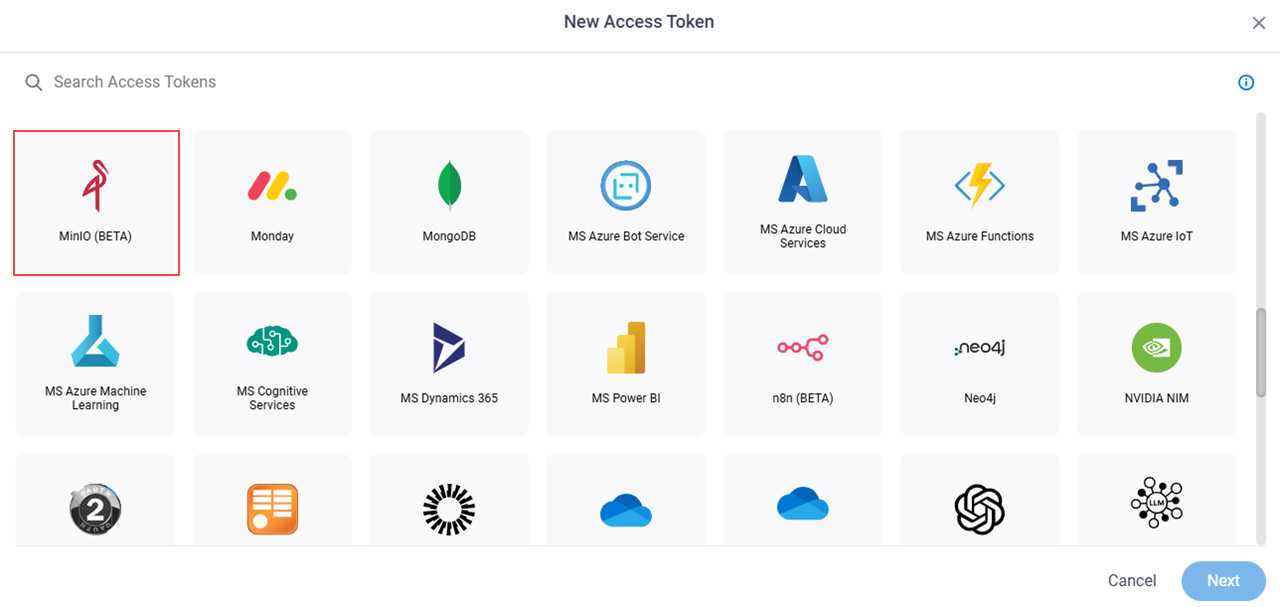This screenshot has width=1280, height=607.
Task: Choose the MS Dynamics 365 tile
Action: coord(449,364)
